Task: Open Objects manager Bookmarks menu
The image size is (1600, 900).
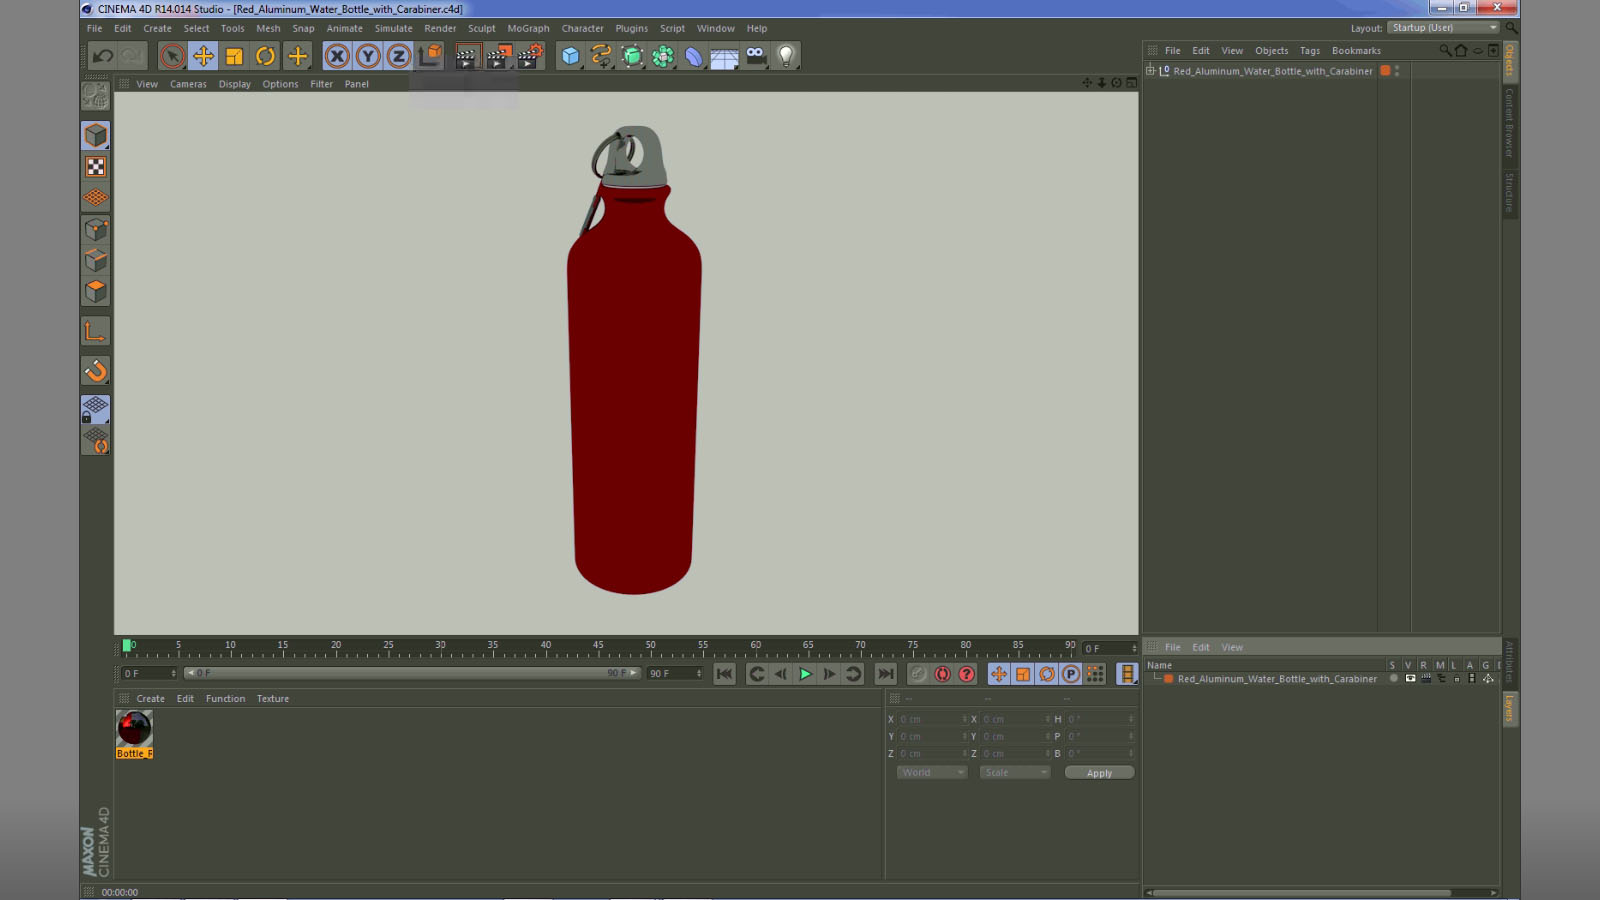Action: pos(1356,50)
